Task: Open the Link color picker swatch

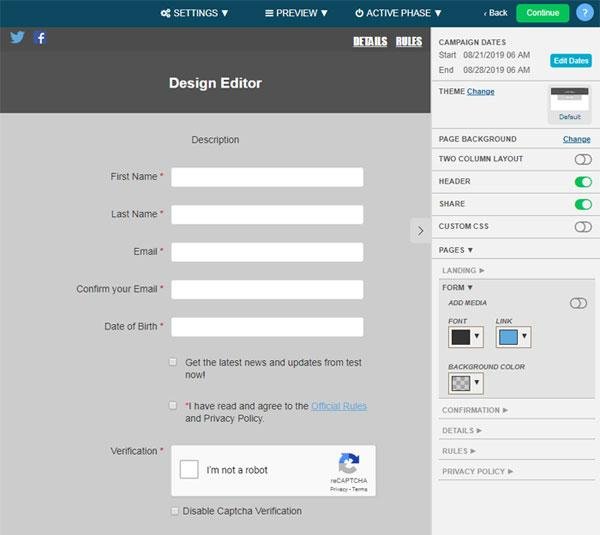Action: (508, 337)
